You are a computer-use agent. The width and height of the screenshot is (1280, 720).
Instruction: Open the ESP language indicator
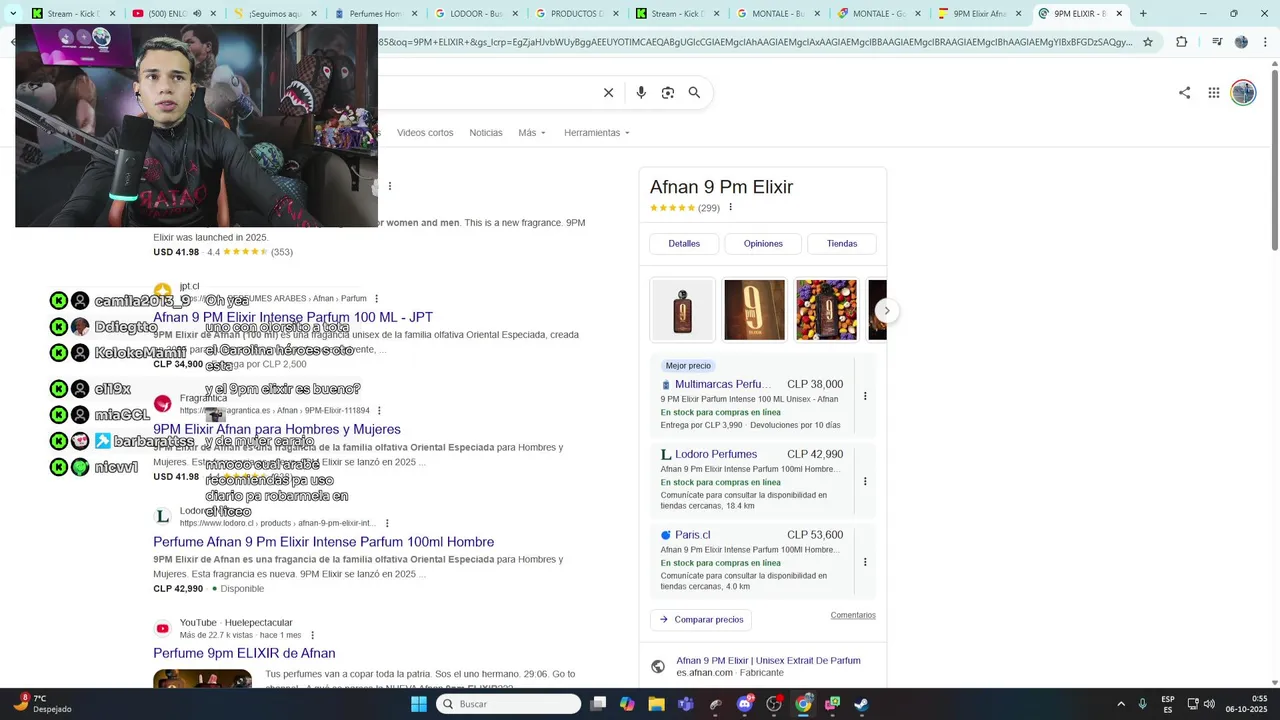(1168, 704)
